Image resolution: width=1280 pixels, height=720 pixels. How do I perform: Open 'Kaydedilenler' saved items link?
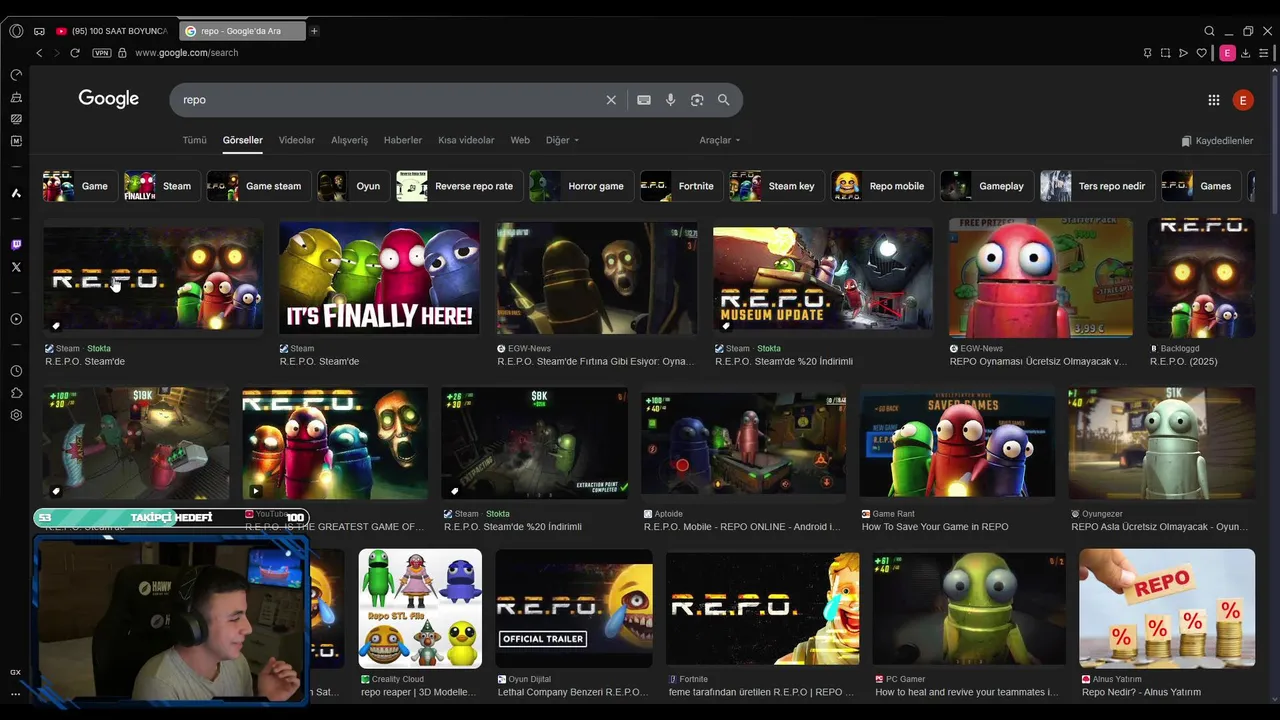click(x=1217, y=141)
